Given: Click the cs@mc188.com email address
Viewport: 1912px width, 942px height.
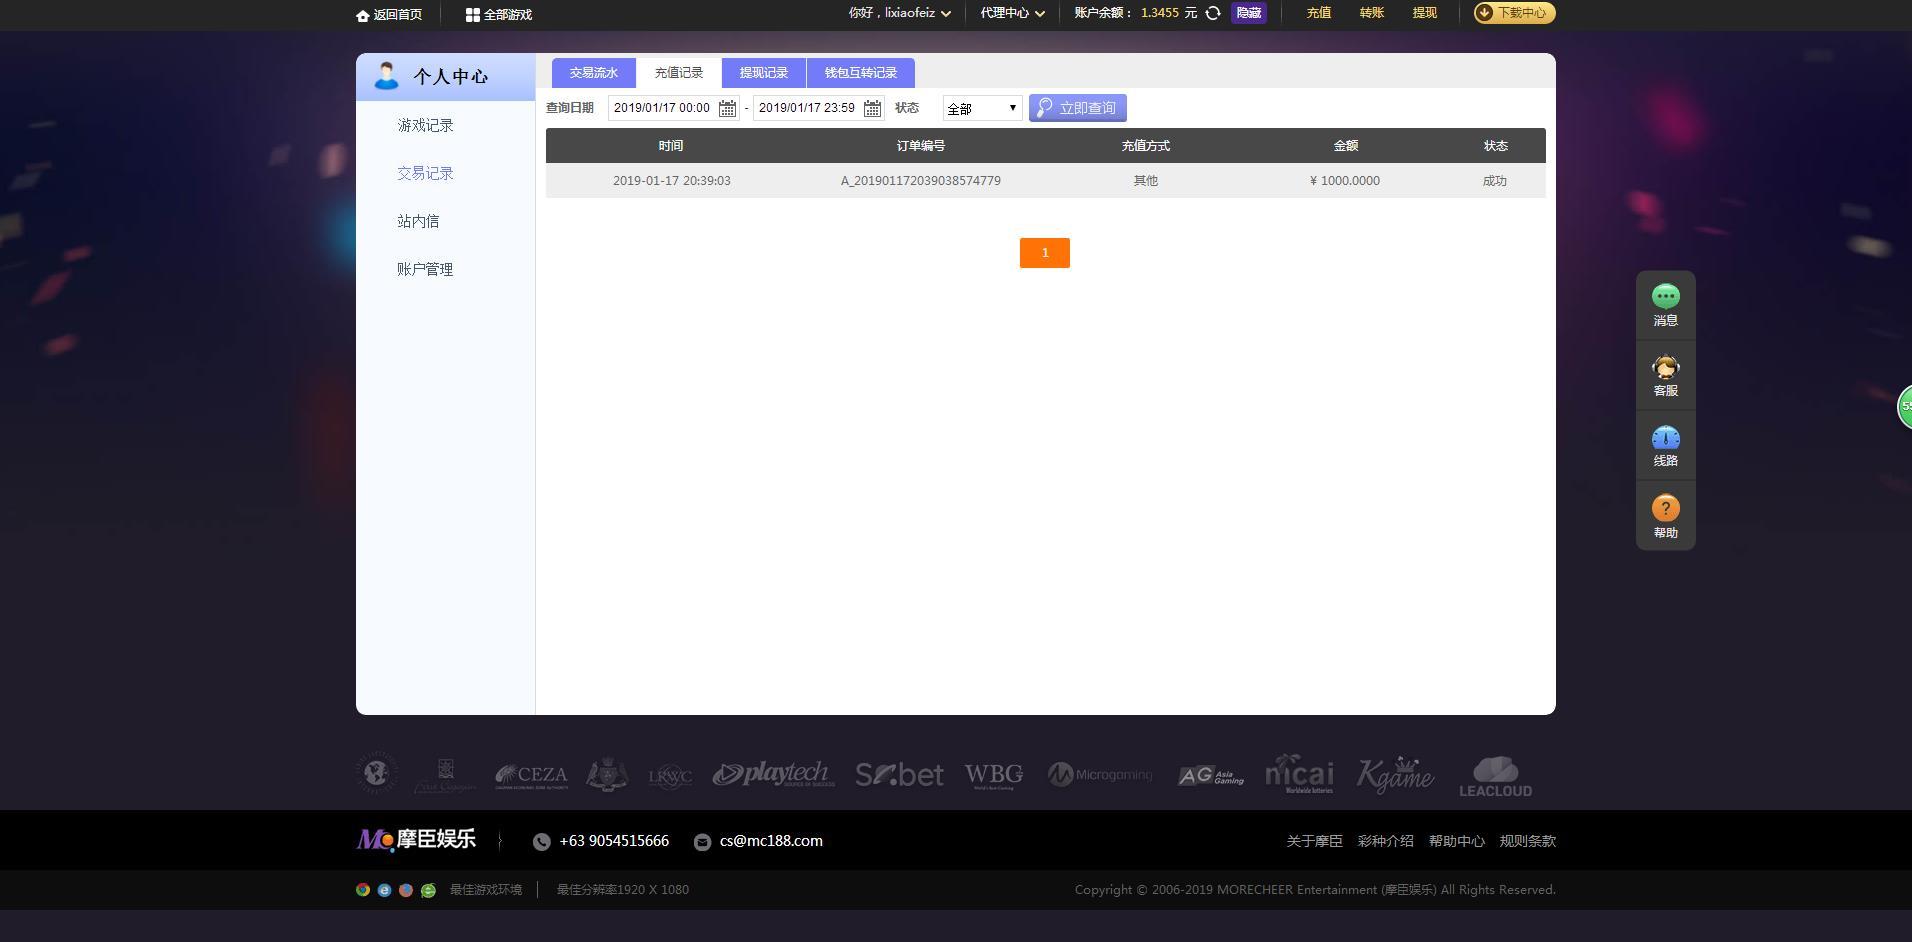Looking at the screenshot, I should pos(771,841).
